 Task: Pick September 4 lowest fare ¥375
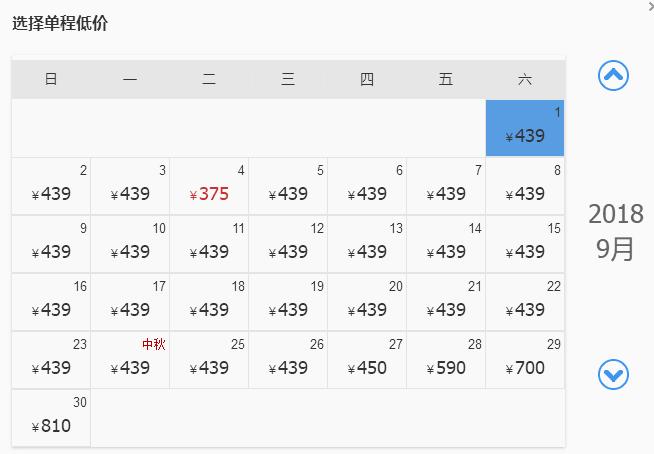point(209,186)
